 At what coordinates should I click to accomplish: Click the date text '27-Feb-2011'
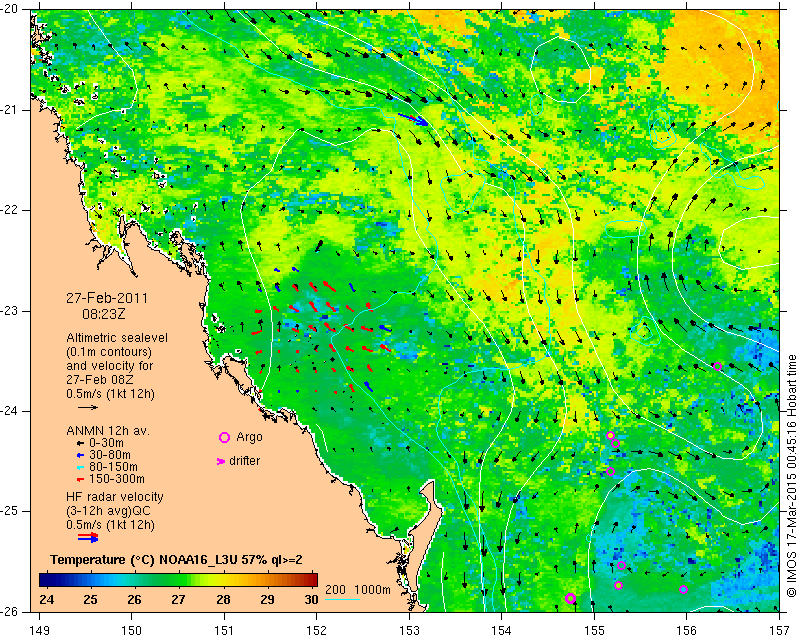coord(107,298)
